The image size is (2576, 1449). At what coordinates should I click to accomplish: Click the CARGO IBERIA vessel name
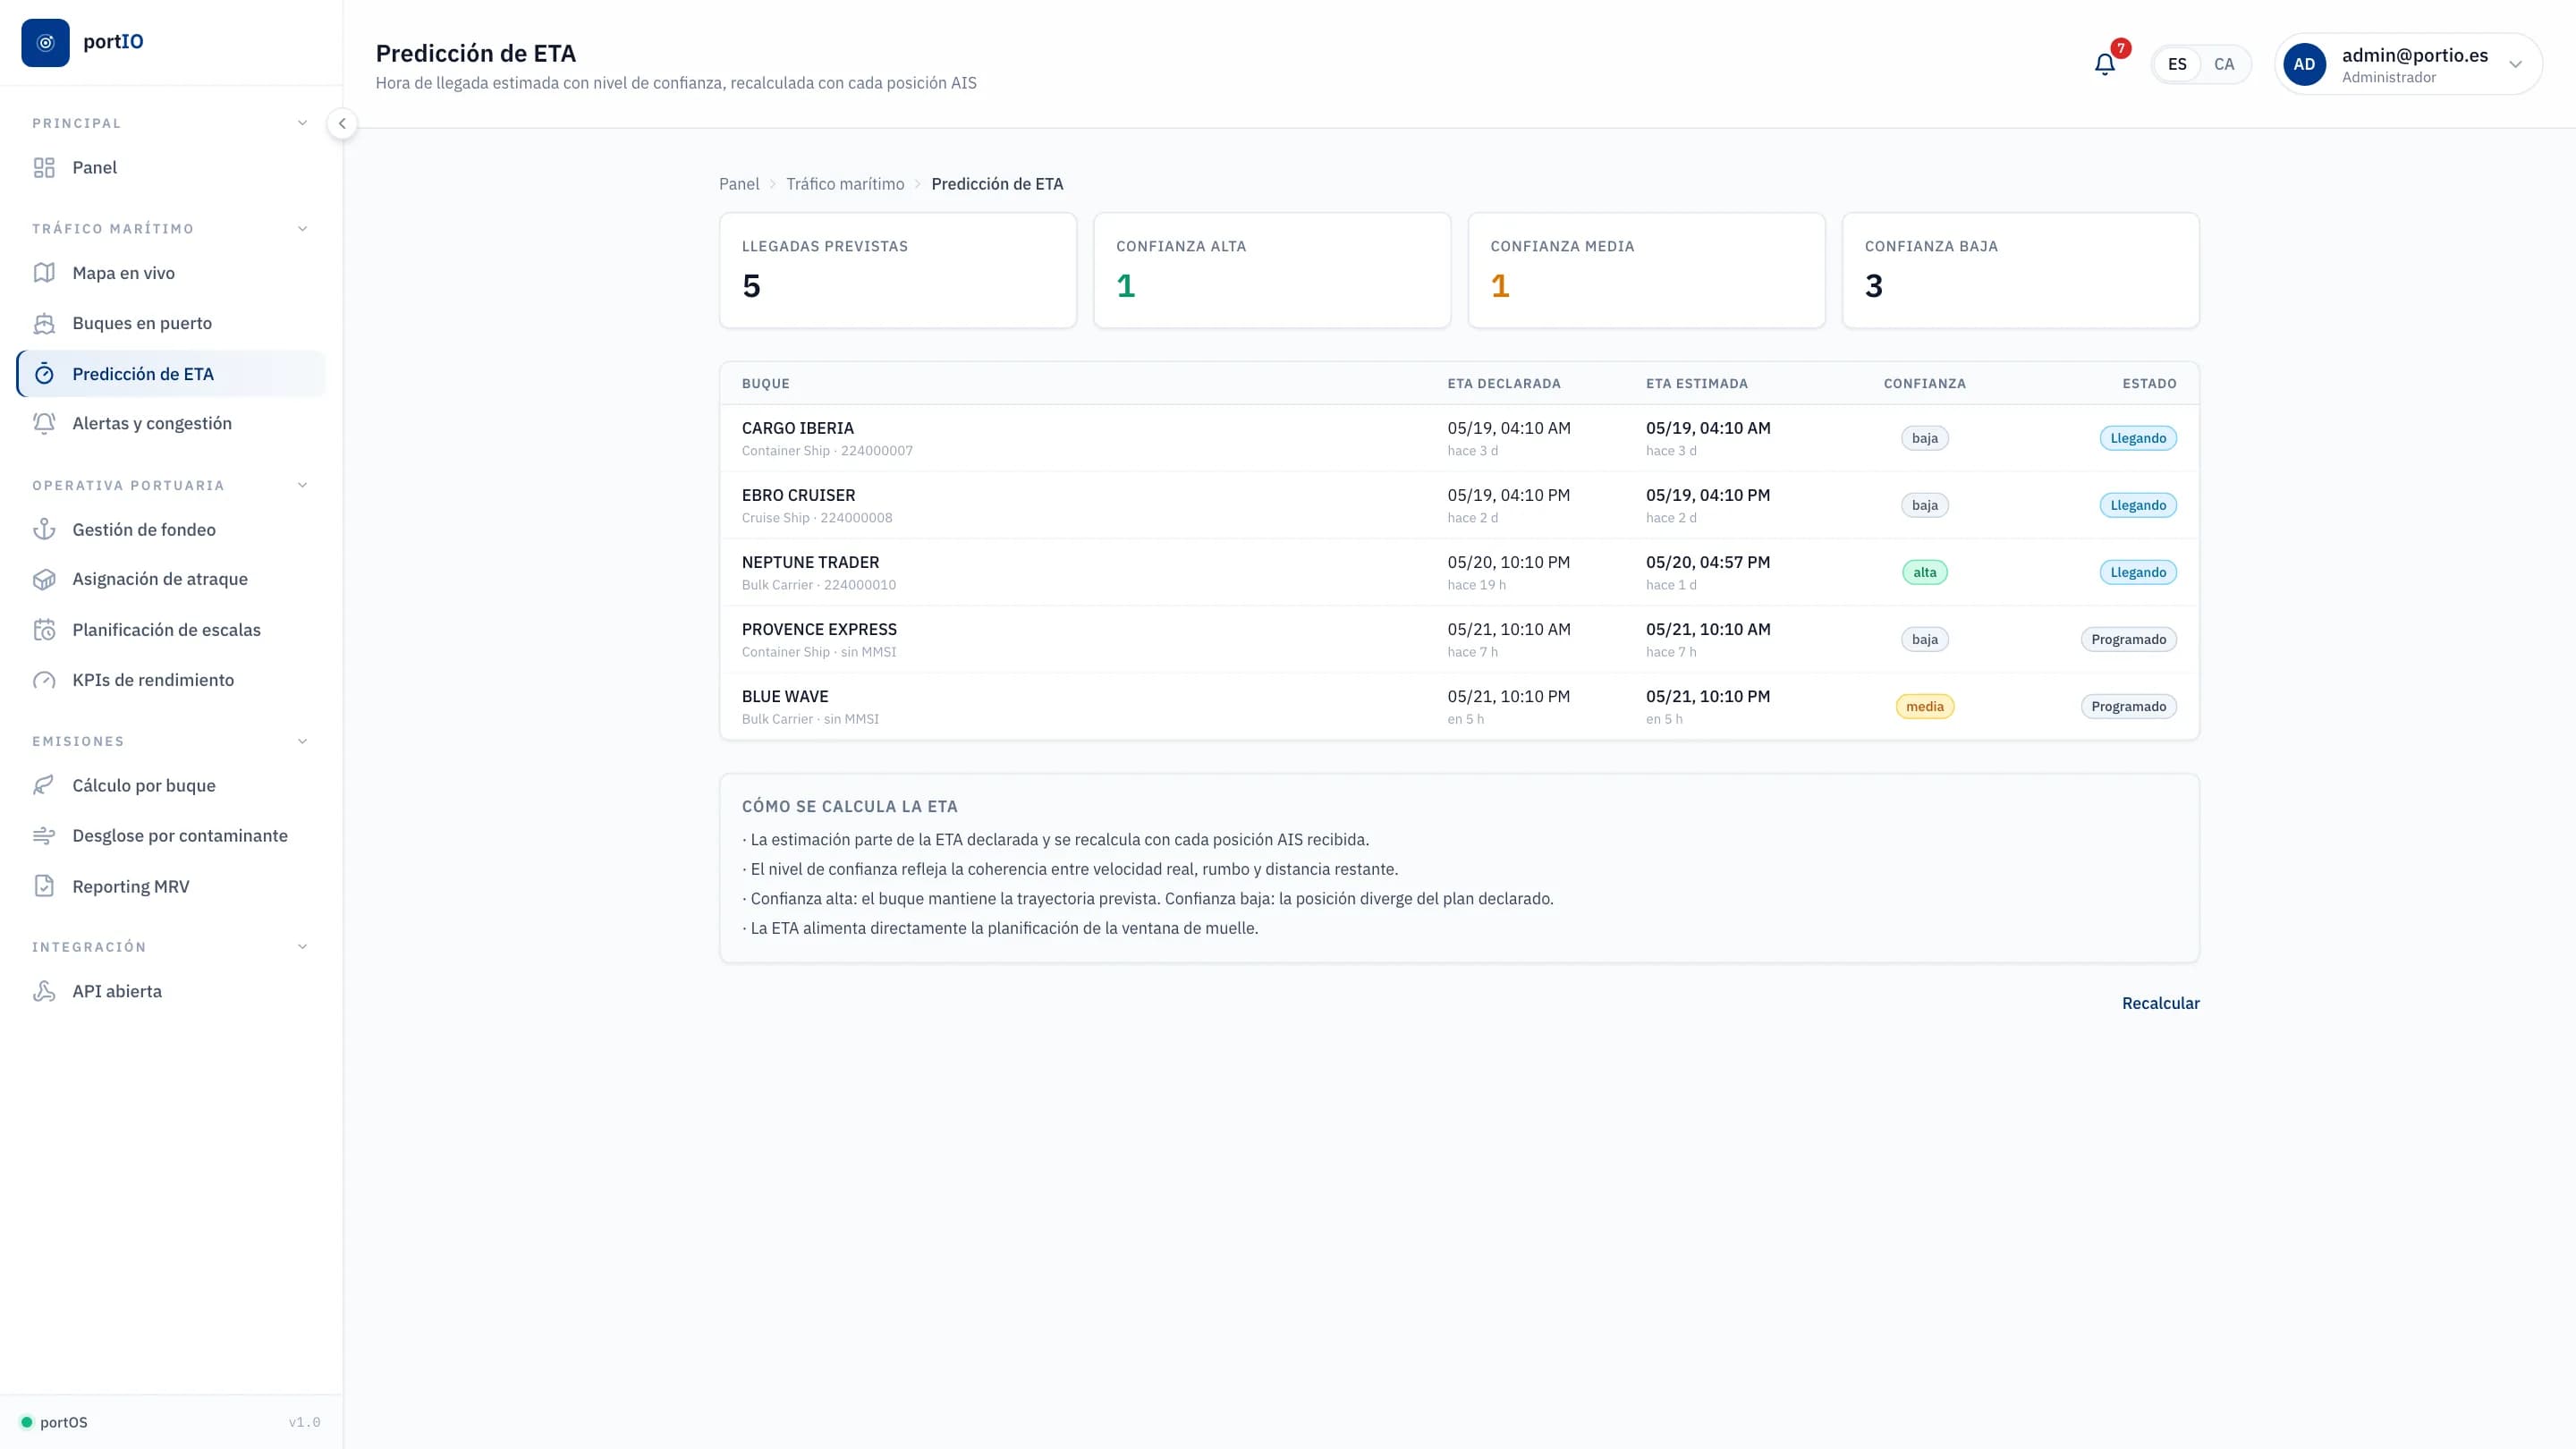797,428
